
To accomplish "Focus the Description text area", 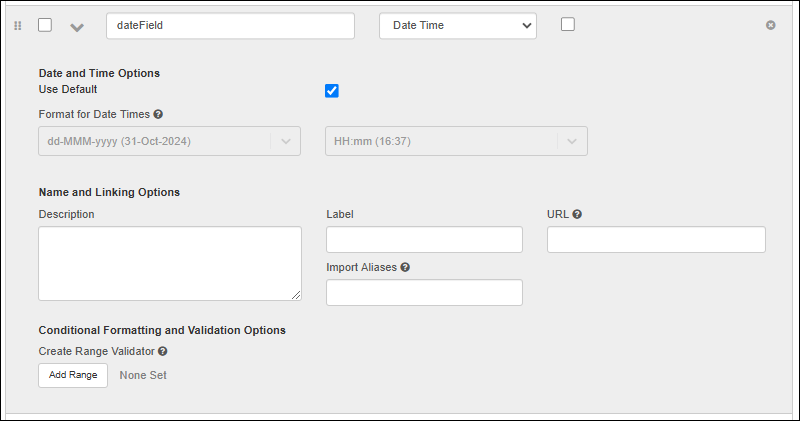I will click(x=169, y=262).
